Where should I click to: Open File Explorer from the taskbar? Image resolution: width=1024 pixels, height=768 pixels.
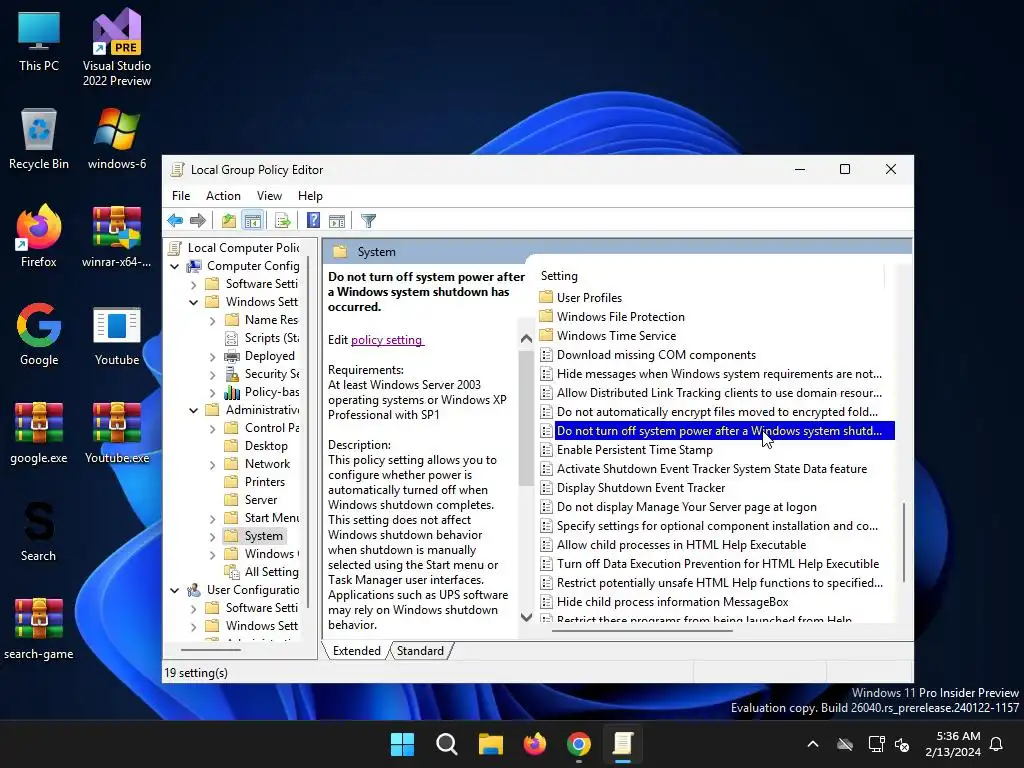click(490, 744)
